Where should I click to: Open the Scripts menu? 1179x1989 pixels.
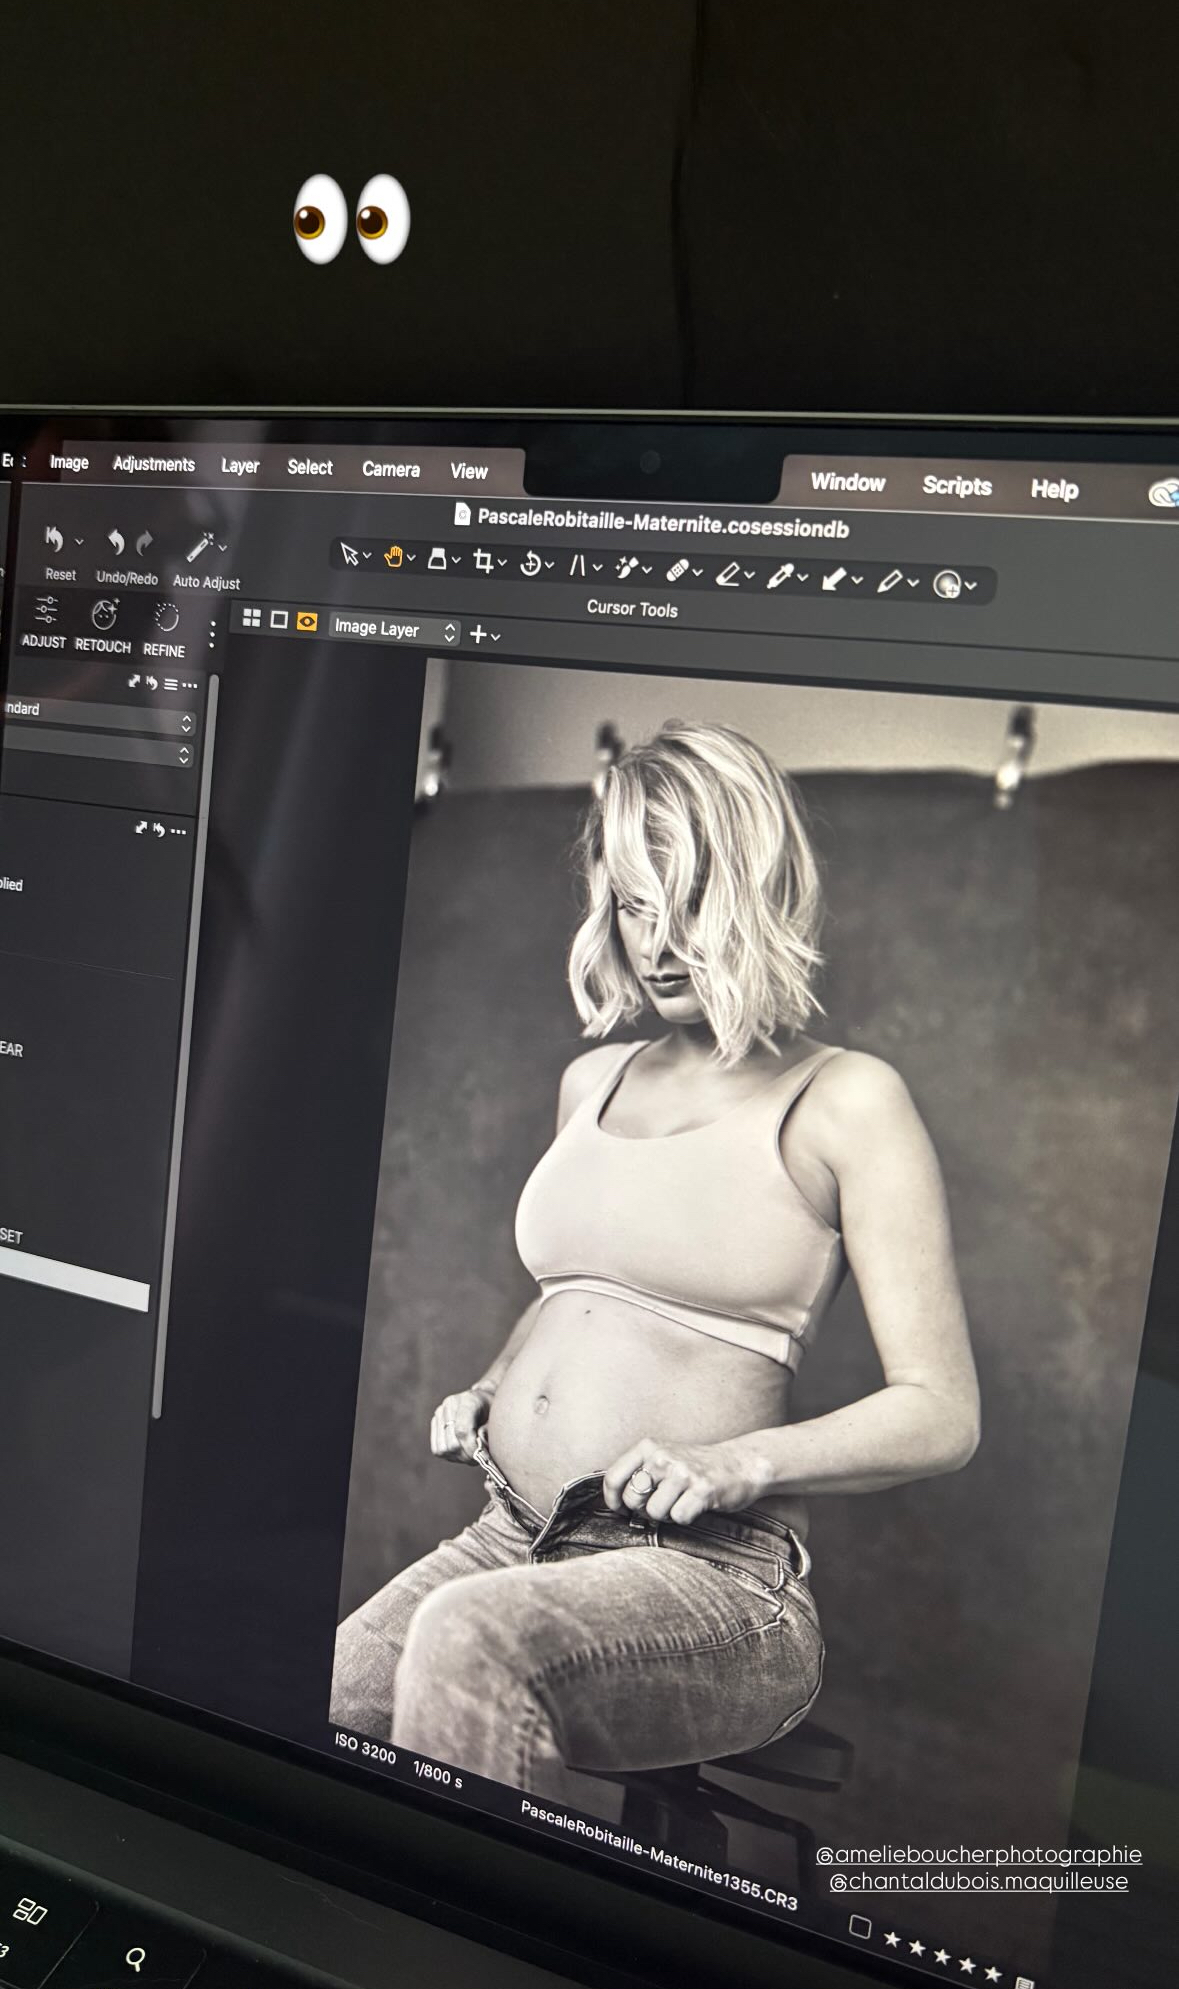(956, 486)
